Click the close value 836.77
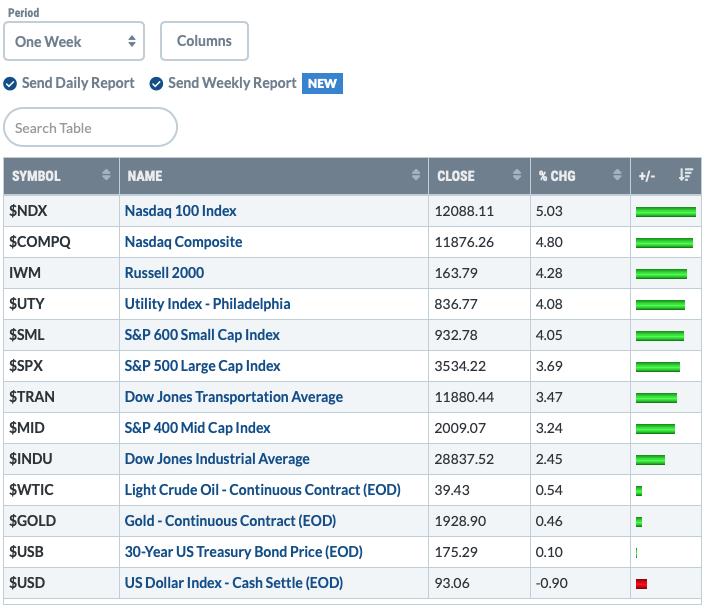 click(x=456, y=304)
